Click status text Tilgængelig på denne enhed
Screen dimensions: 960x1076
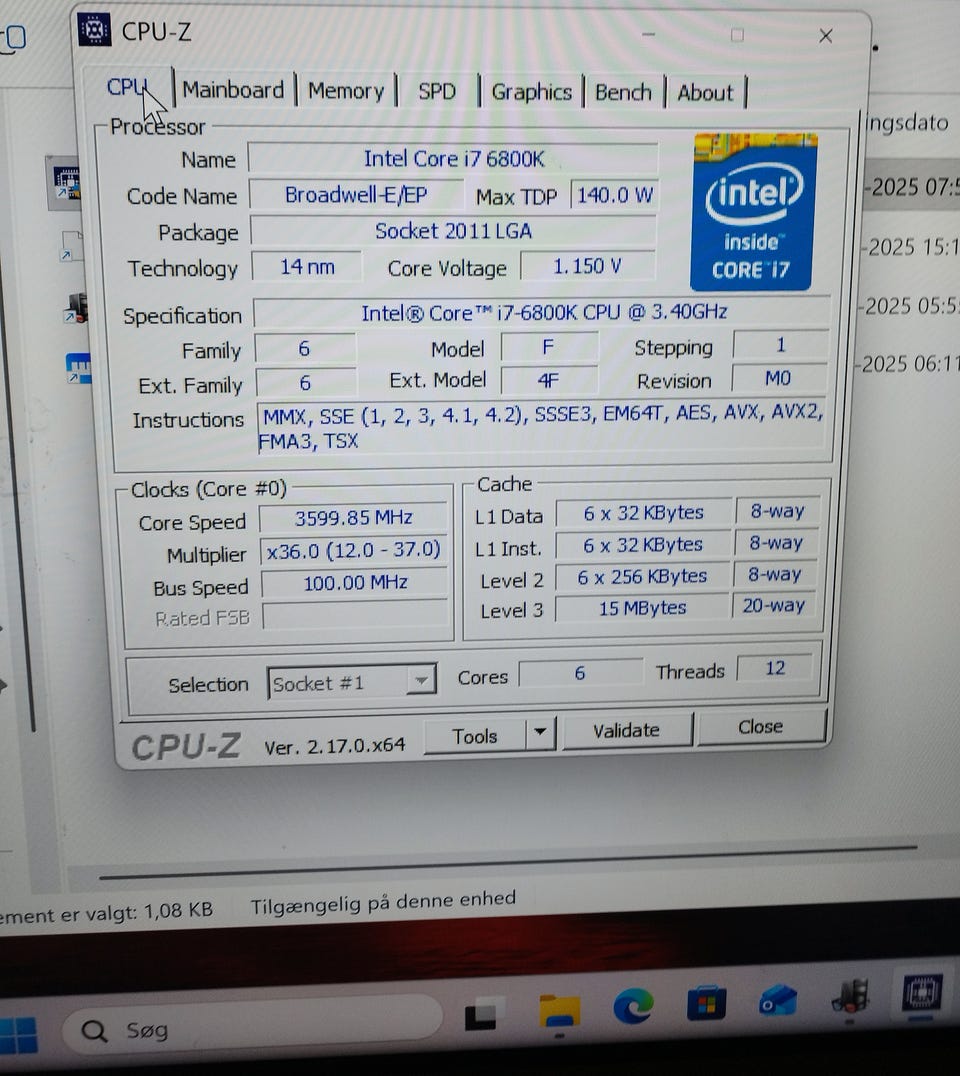[383, 902]
